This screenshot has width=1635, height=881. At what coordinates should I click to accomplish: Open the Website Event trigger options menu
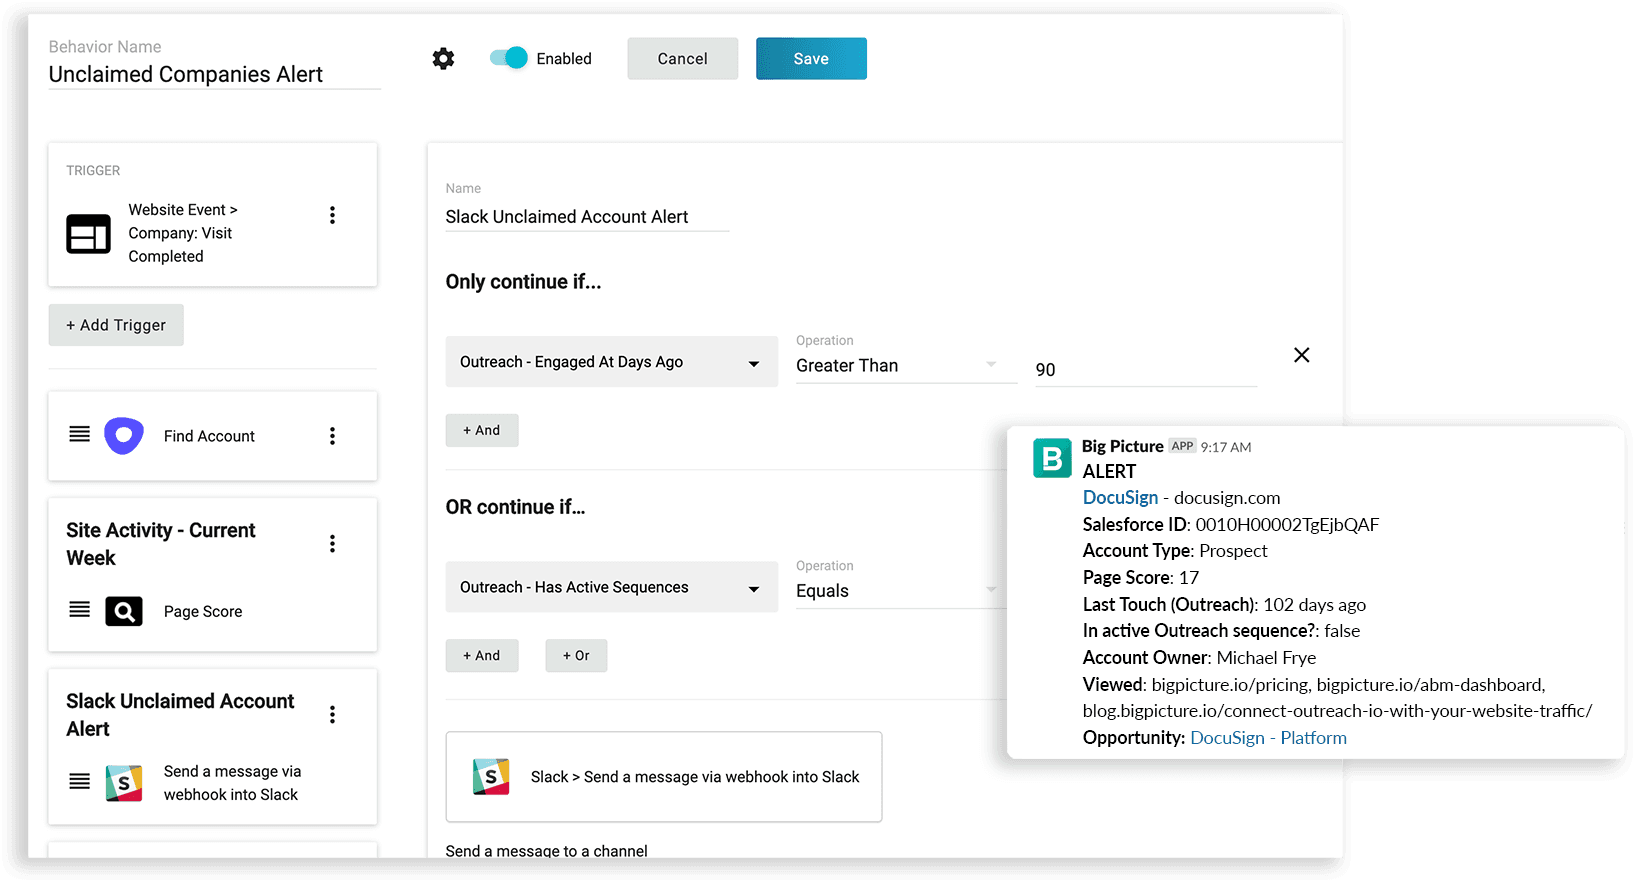(332, 215)
